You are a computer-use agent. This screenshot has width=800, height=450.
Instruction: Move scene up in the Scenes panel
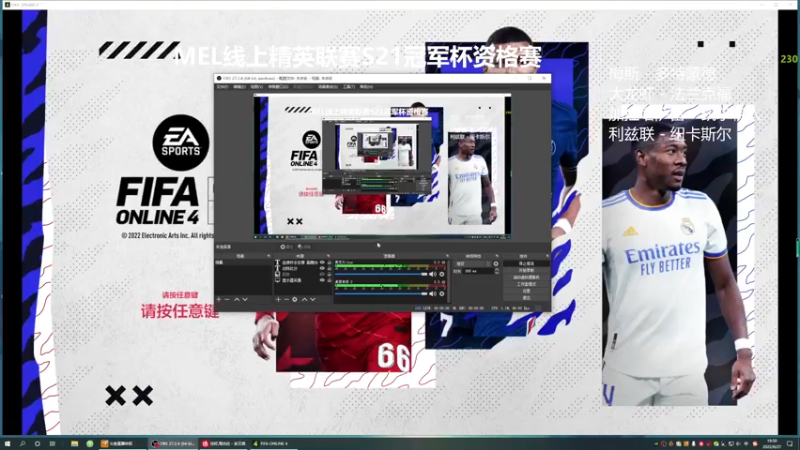[237, 299]
